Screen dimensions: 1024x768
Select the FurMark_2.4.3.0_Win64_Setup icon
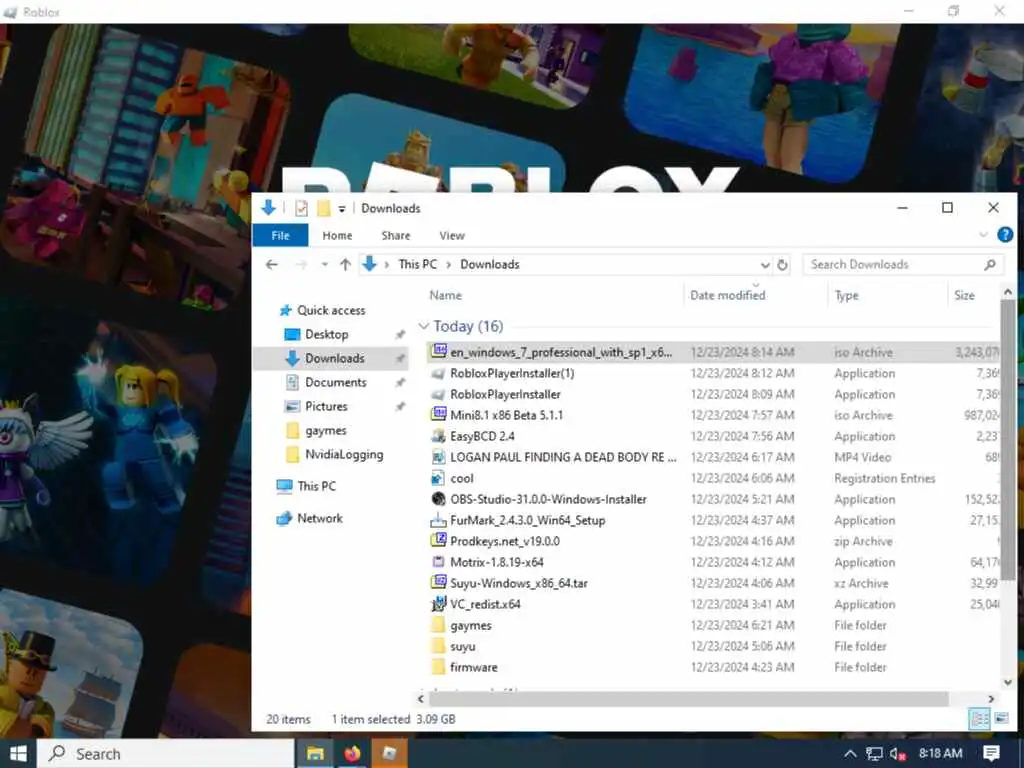pyautogui.click(x=438, y=520)
